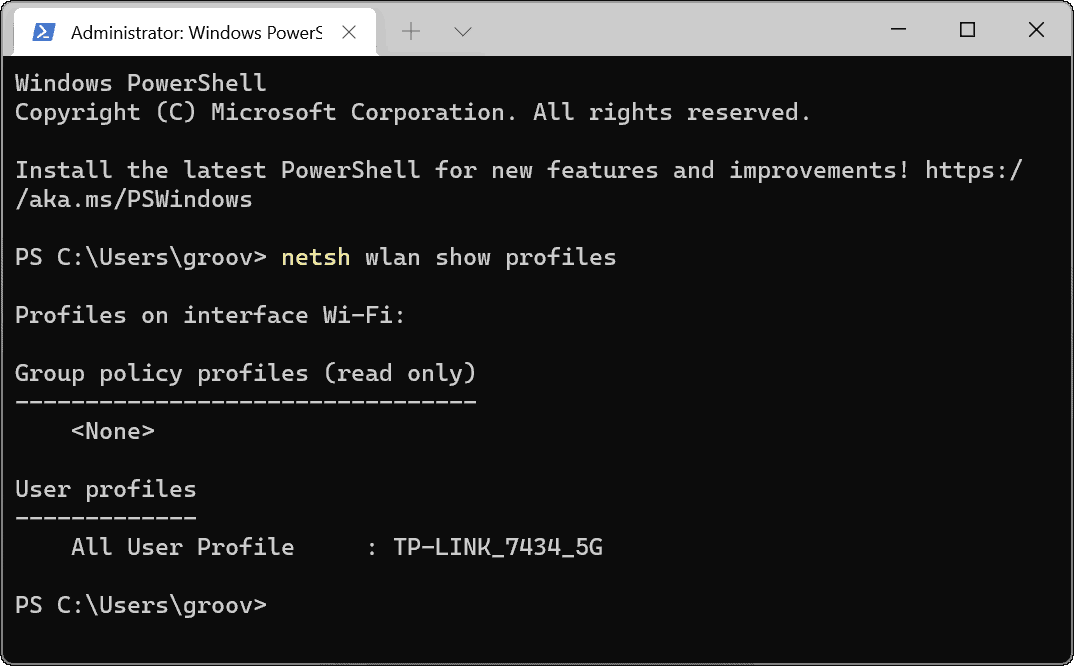Open a new terminal tab with the plus icon
The height and width of the screenshot is (666, 1074).
tap(410, 31)
